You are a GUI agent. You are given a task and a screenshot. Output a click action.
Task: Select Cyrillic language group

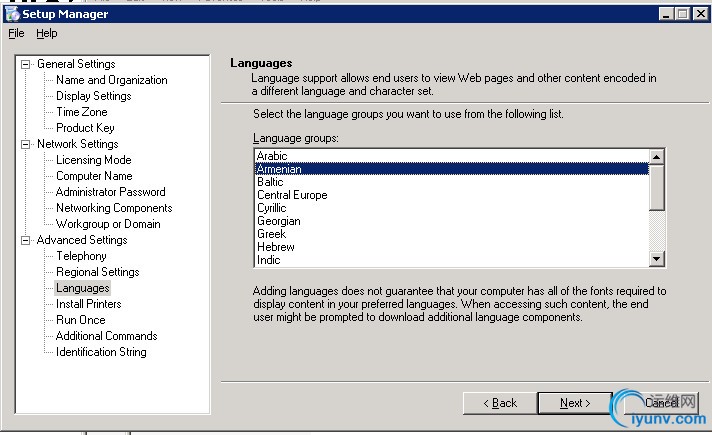tap(272, 208)
